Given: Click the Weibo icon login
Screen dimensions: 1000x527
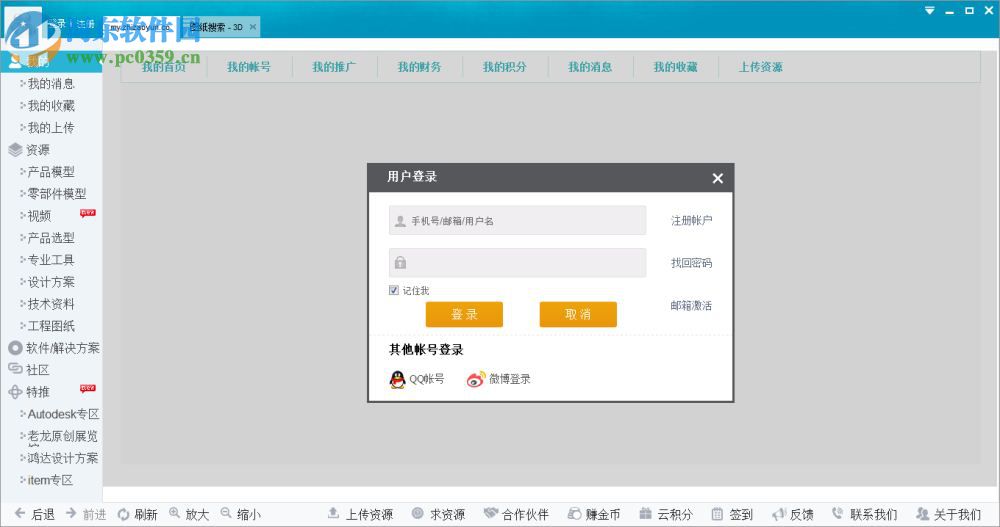Looking at the screenshot, I should coord(476,379).
